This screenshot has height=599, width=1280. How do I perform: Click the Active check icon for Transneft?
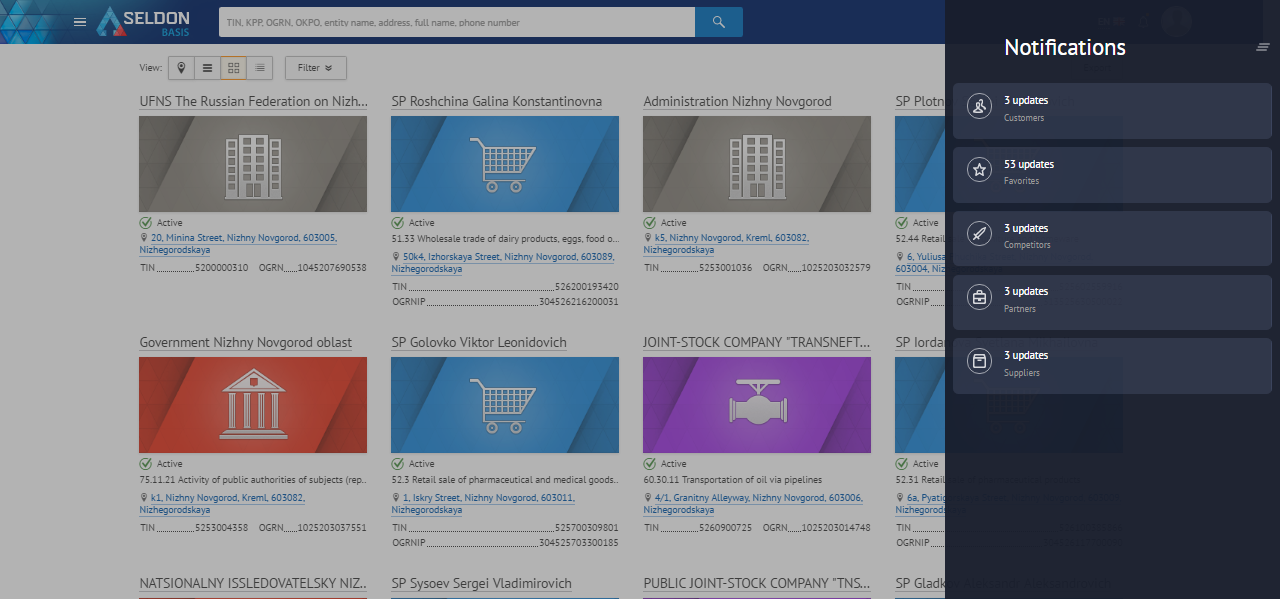coord(650,464)
